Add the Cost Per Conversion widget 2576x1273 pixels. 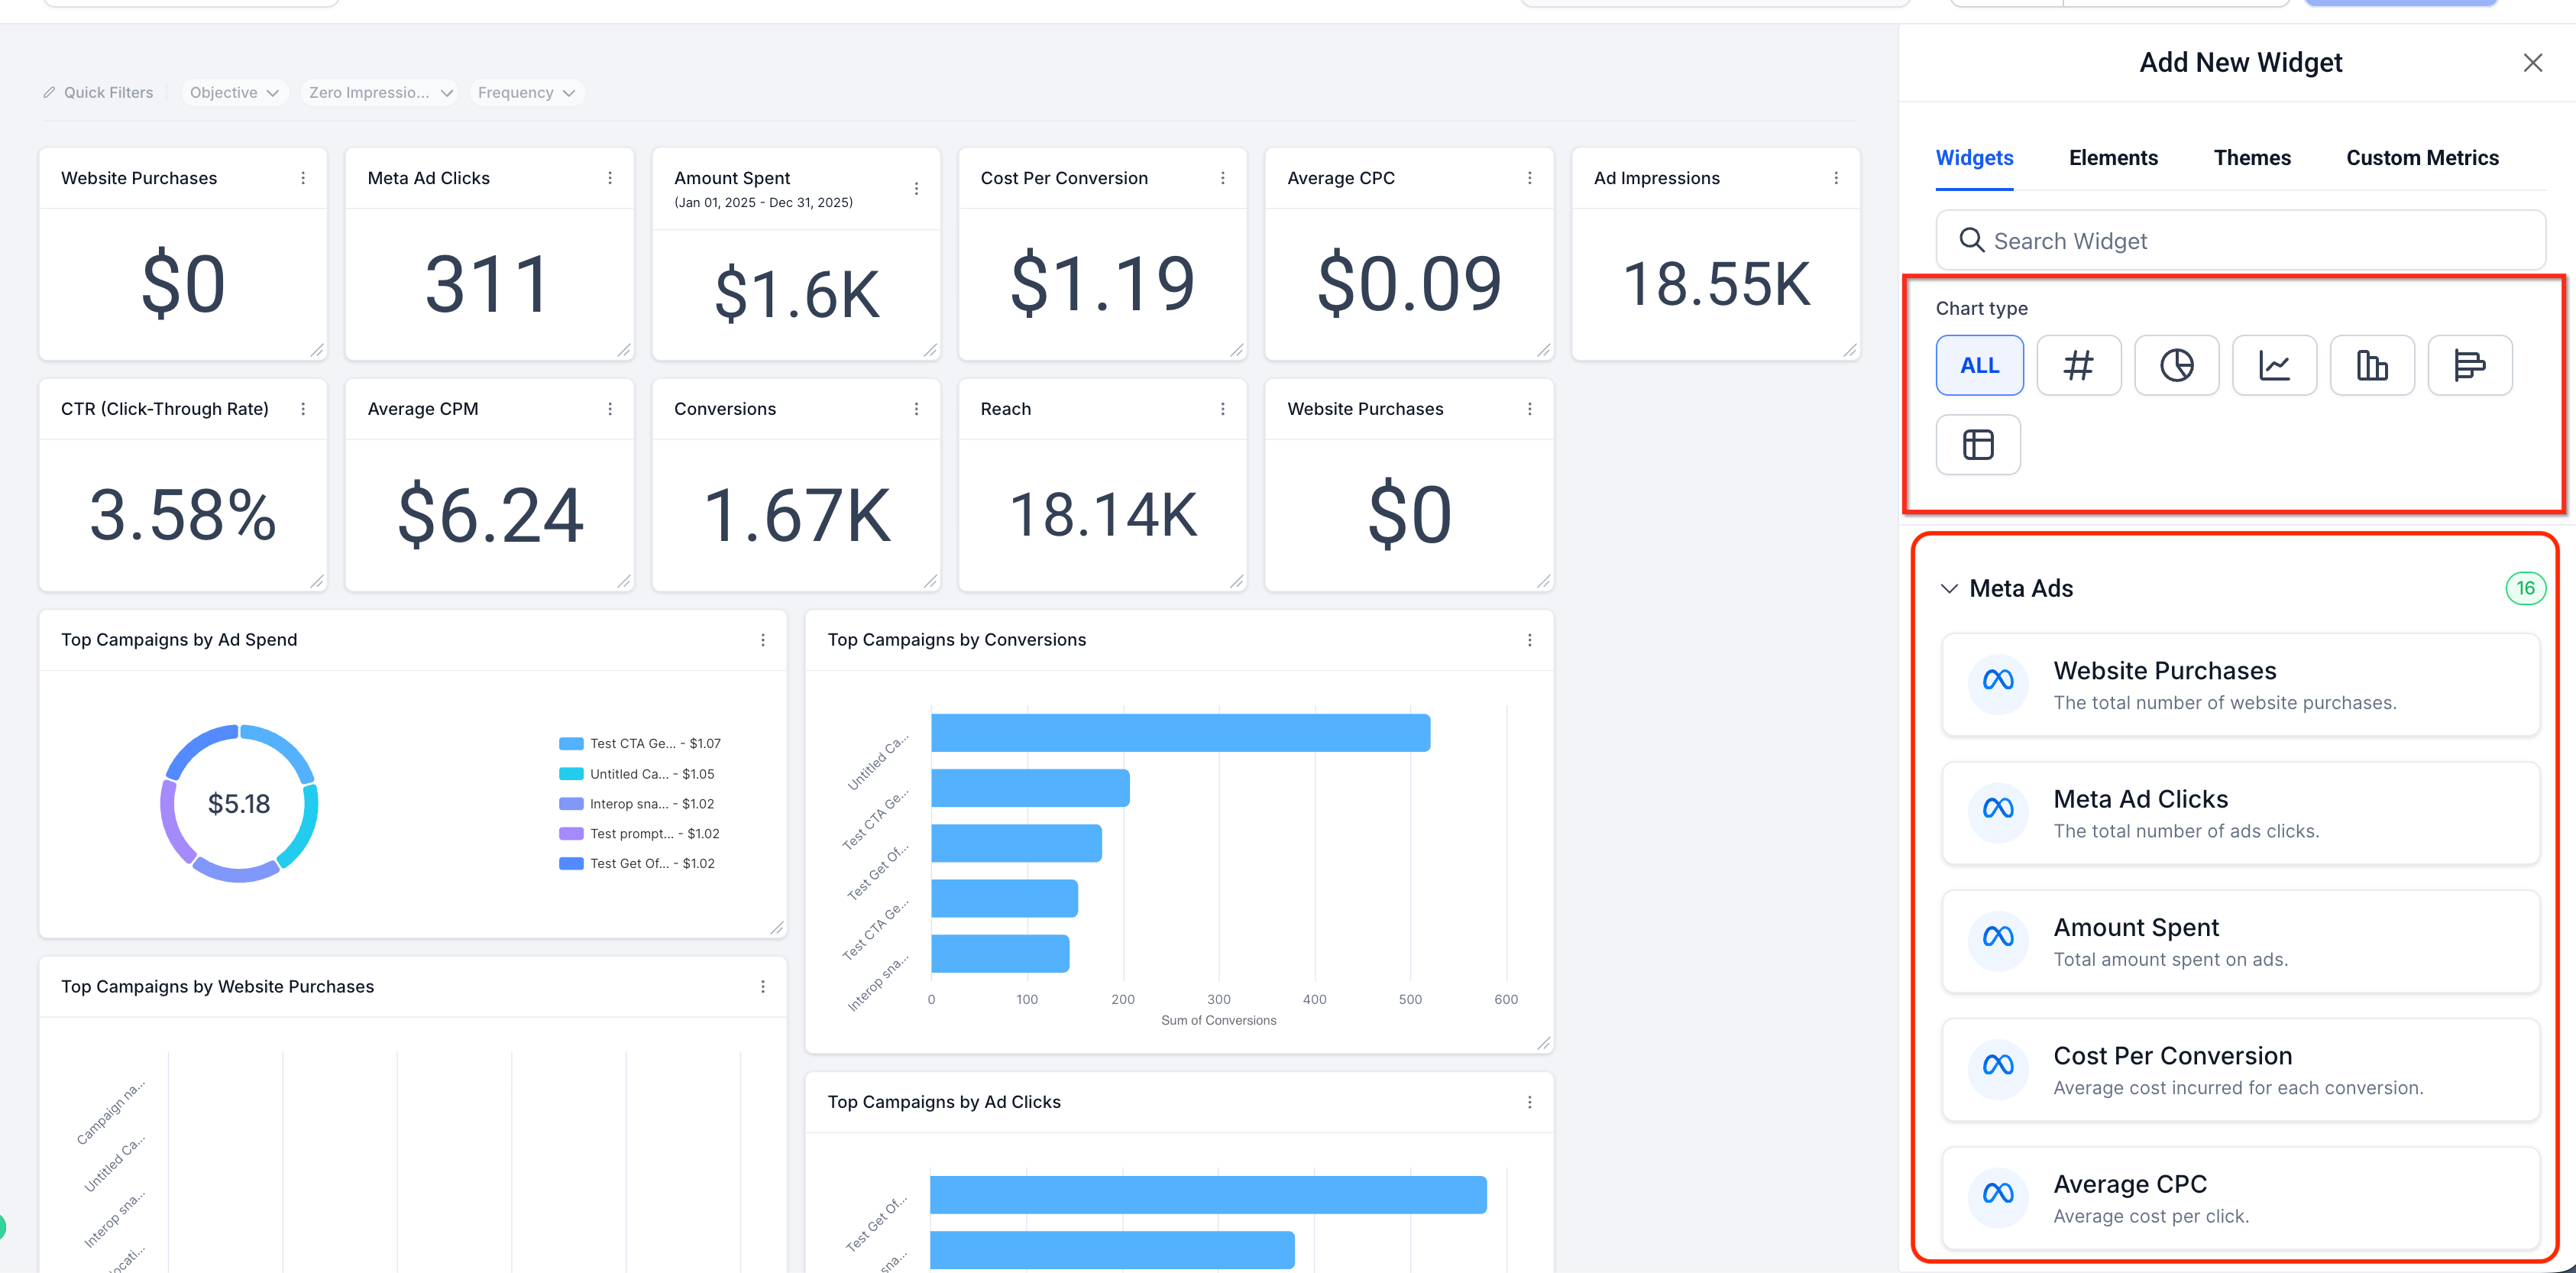click(x=2240, y=1069)
